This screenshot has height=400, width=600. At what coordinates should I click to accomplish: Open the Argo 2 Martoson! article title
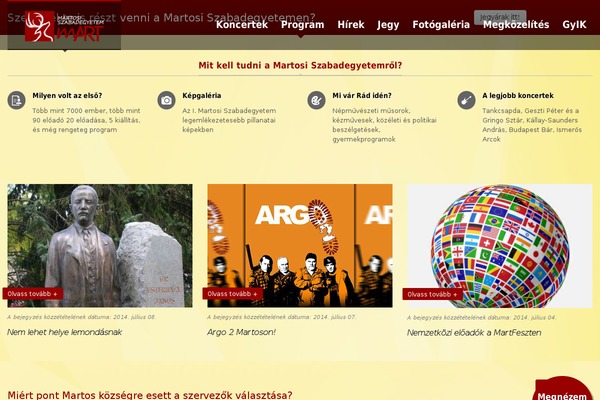click(x=241, y=332)
